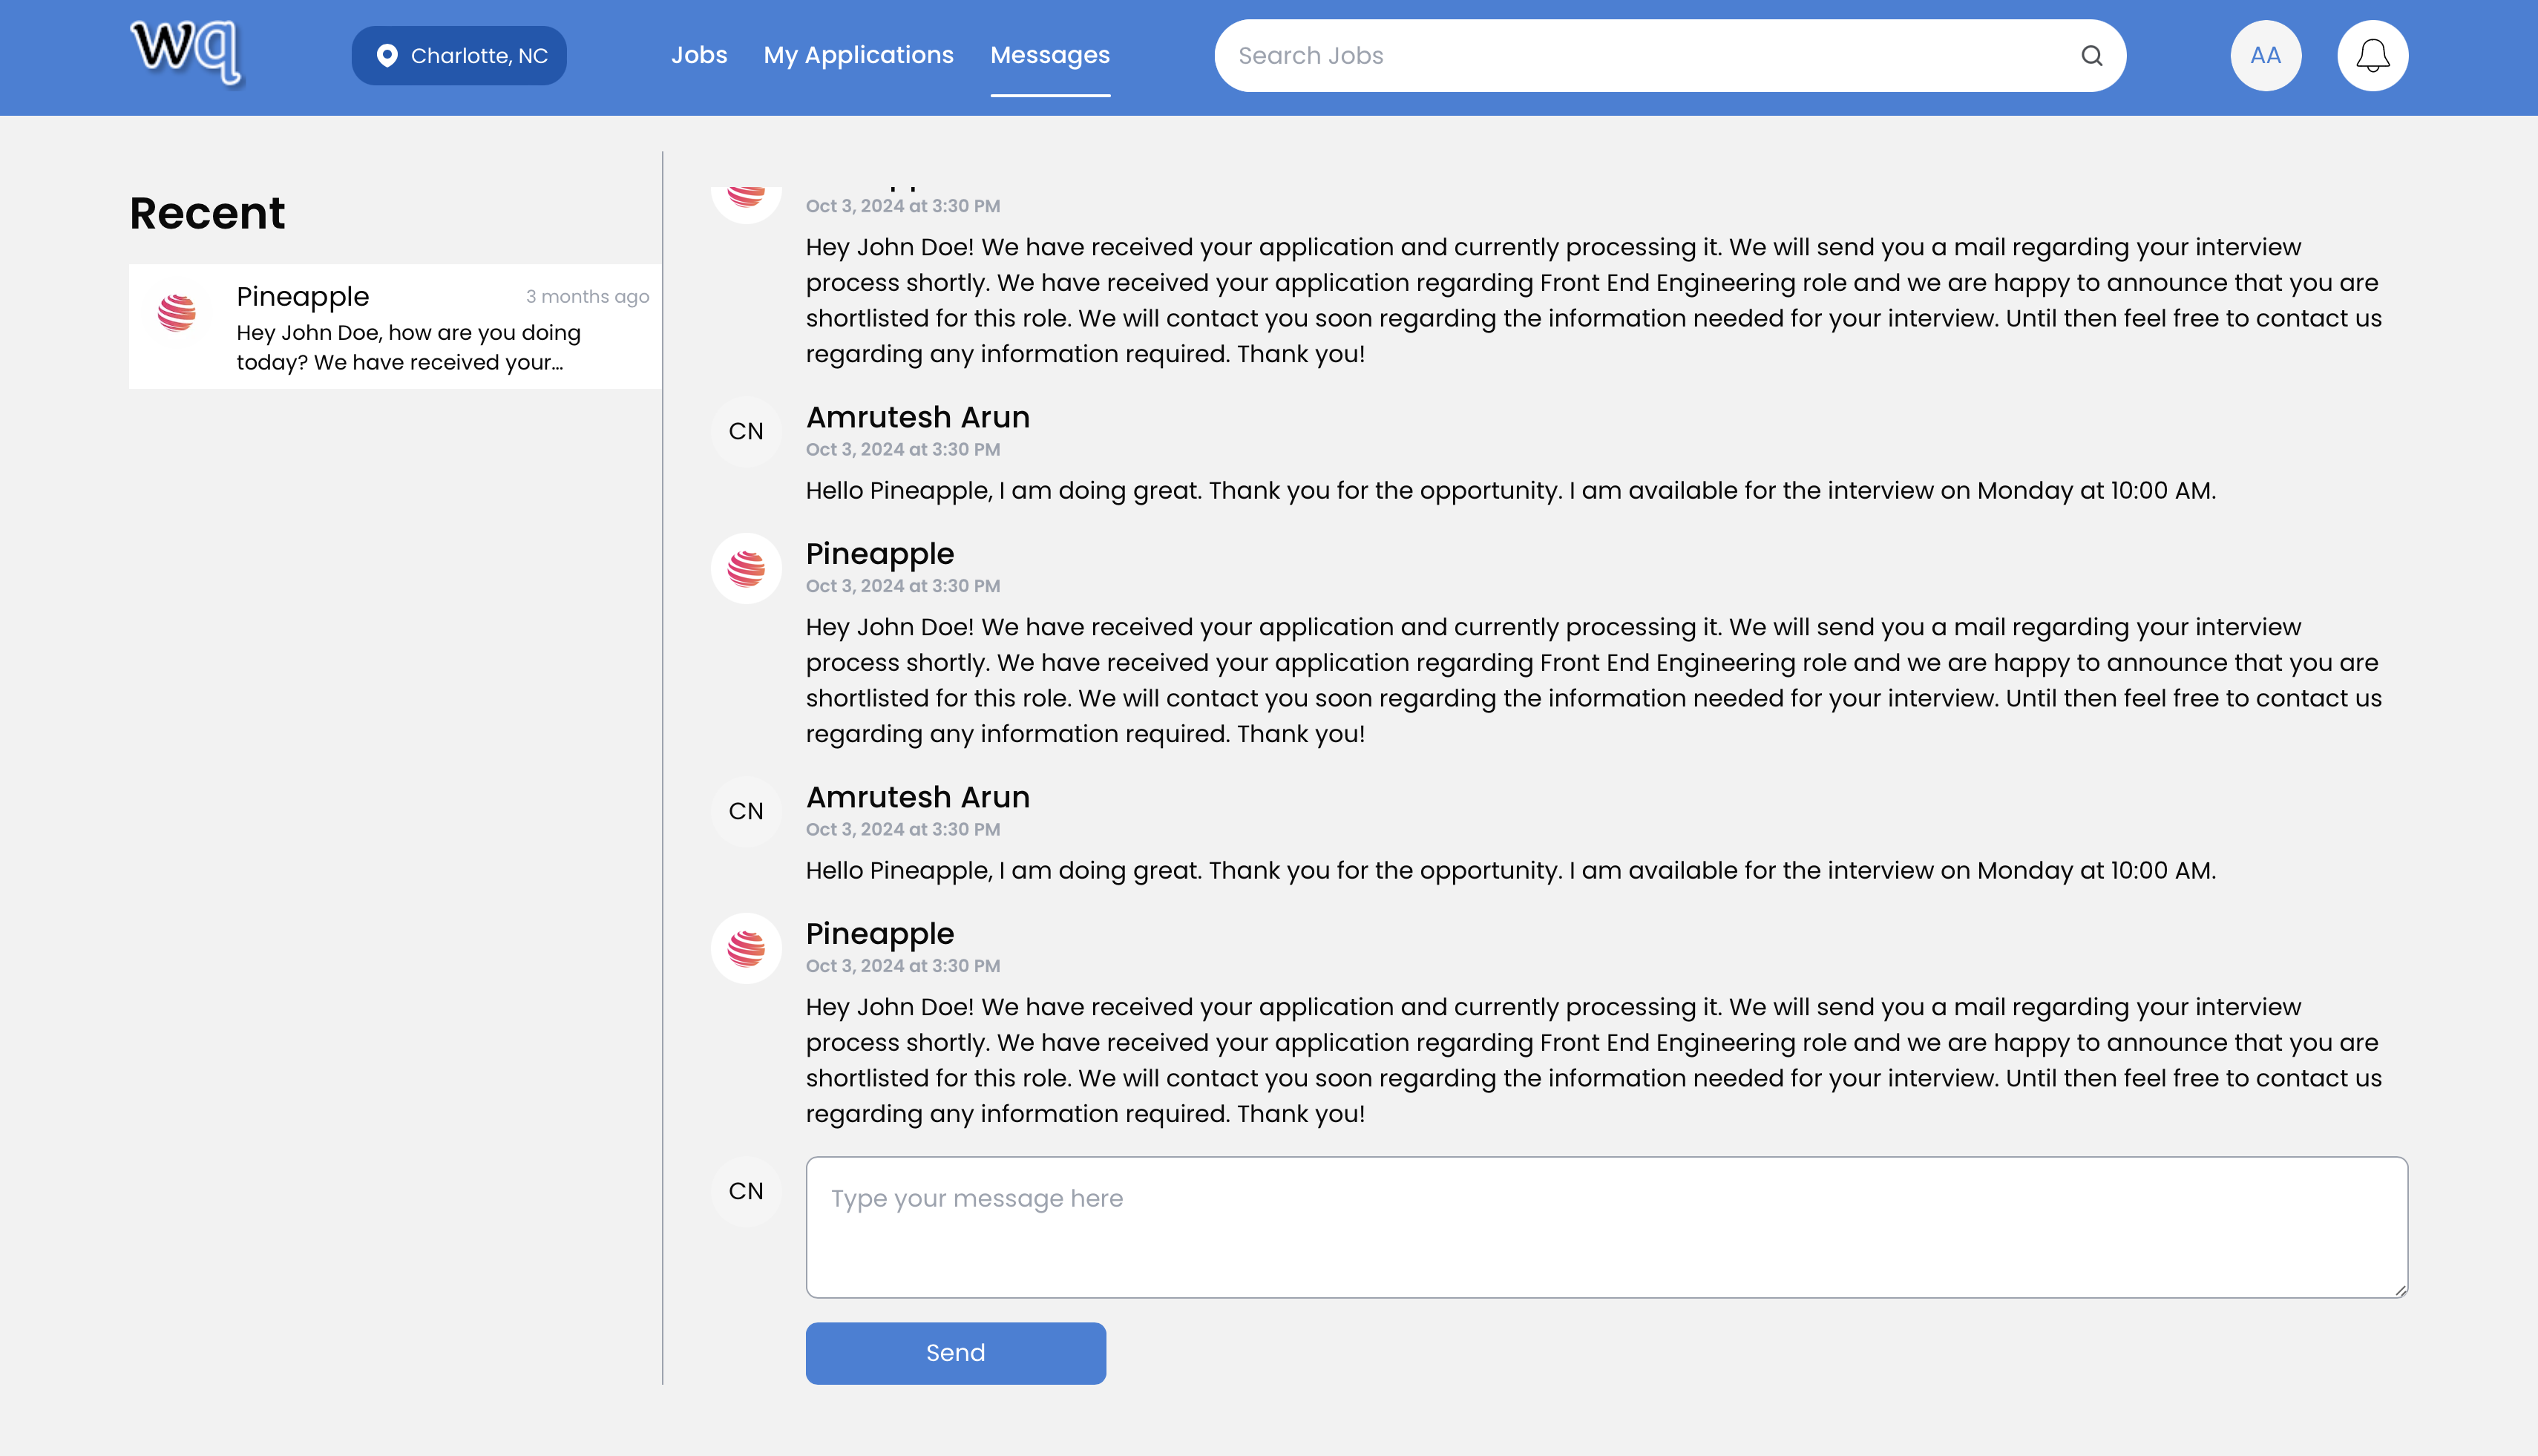Screen dimensions: 2538x1456
Task: Open the AA profile avatar
Action: tap(2265, 56)
